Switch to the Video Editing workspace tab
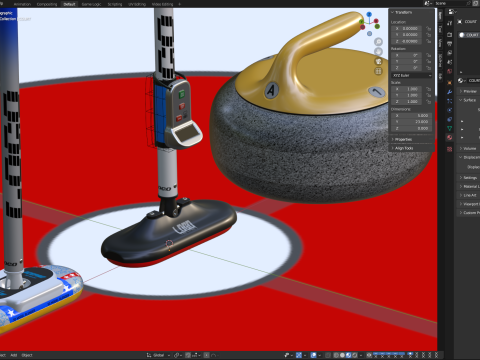 tap(162, 4)
